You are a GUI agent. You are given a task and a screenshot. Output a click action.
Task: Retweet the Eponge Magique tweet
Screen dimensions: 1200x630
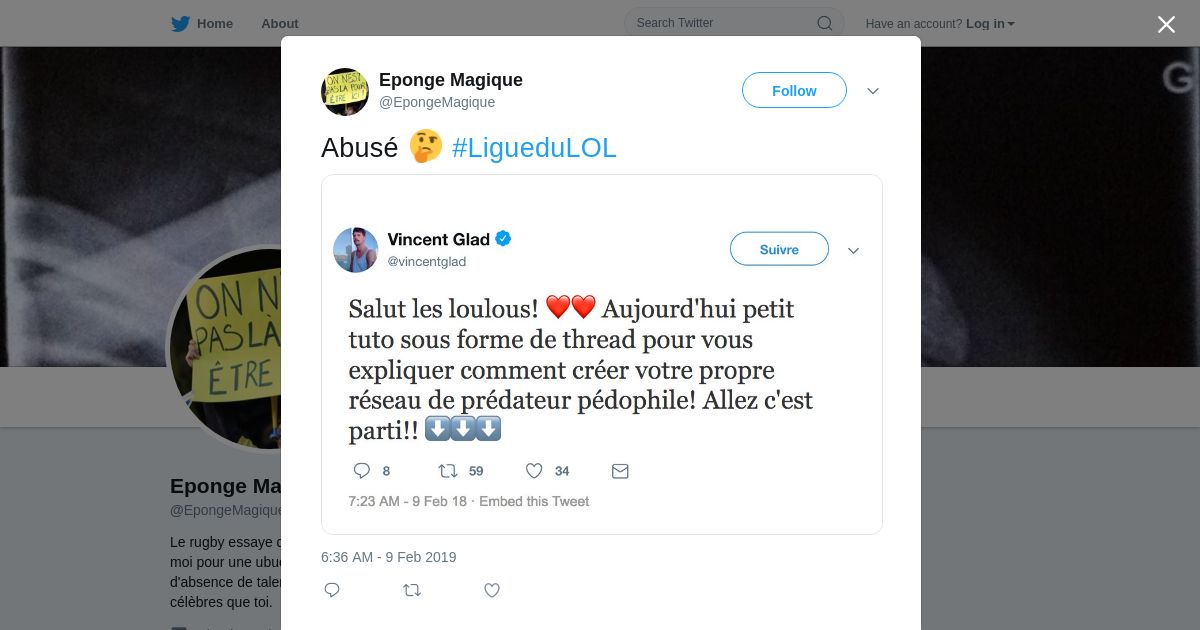click(x=411, y=590)
